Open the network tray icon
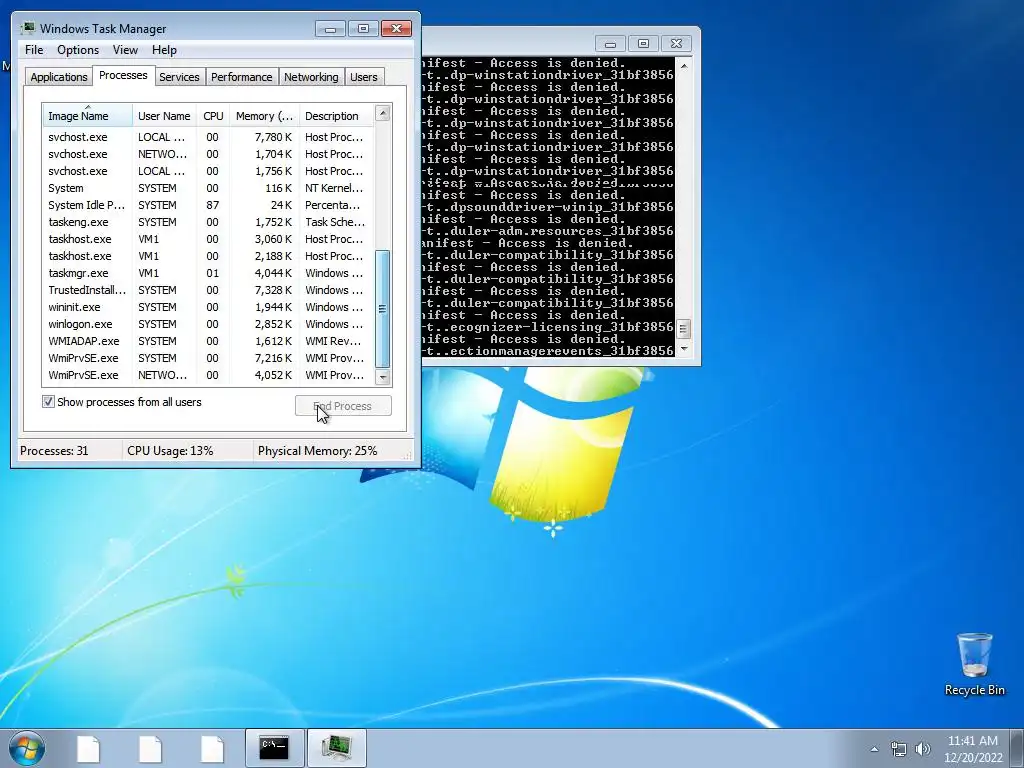The height and width of the screenshot is (768, 1024). pos(899,749)
